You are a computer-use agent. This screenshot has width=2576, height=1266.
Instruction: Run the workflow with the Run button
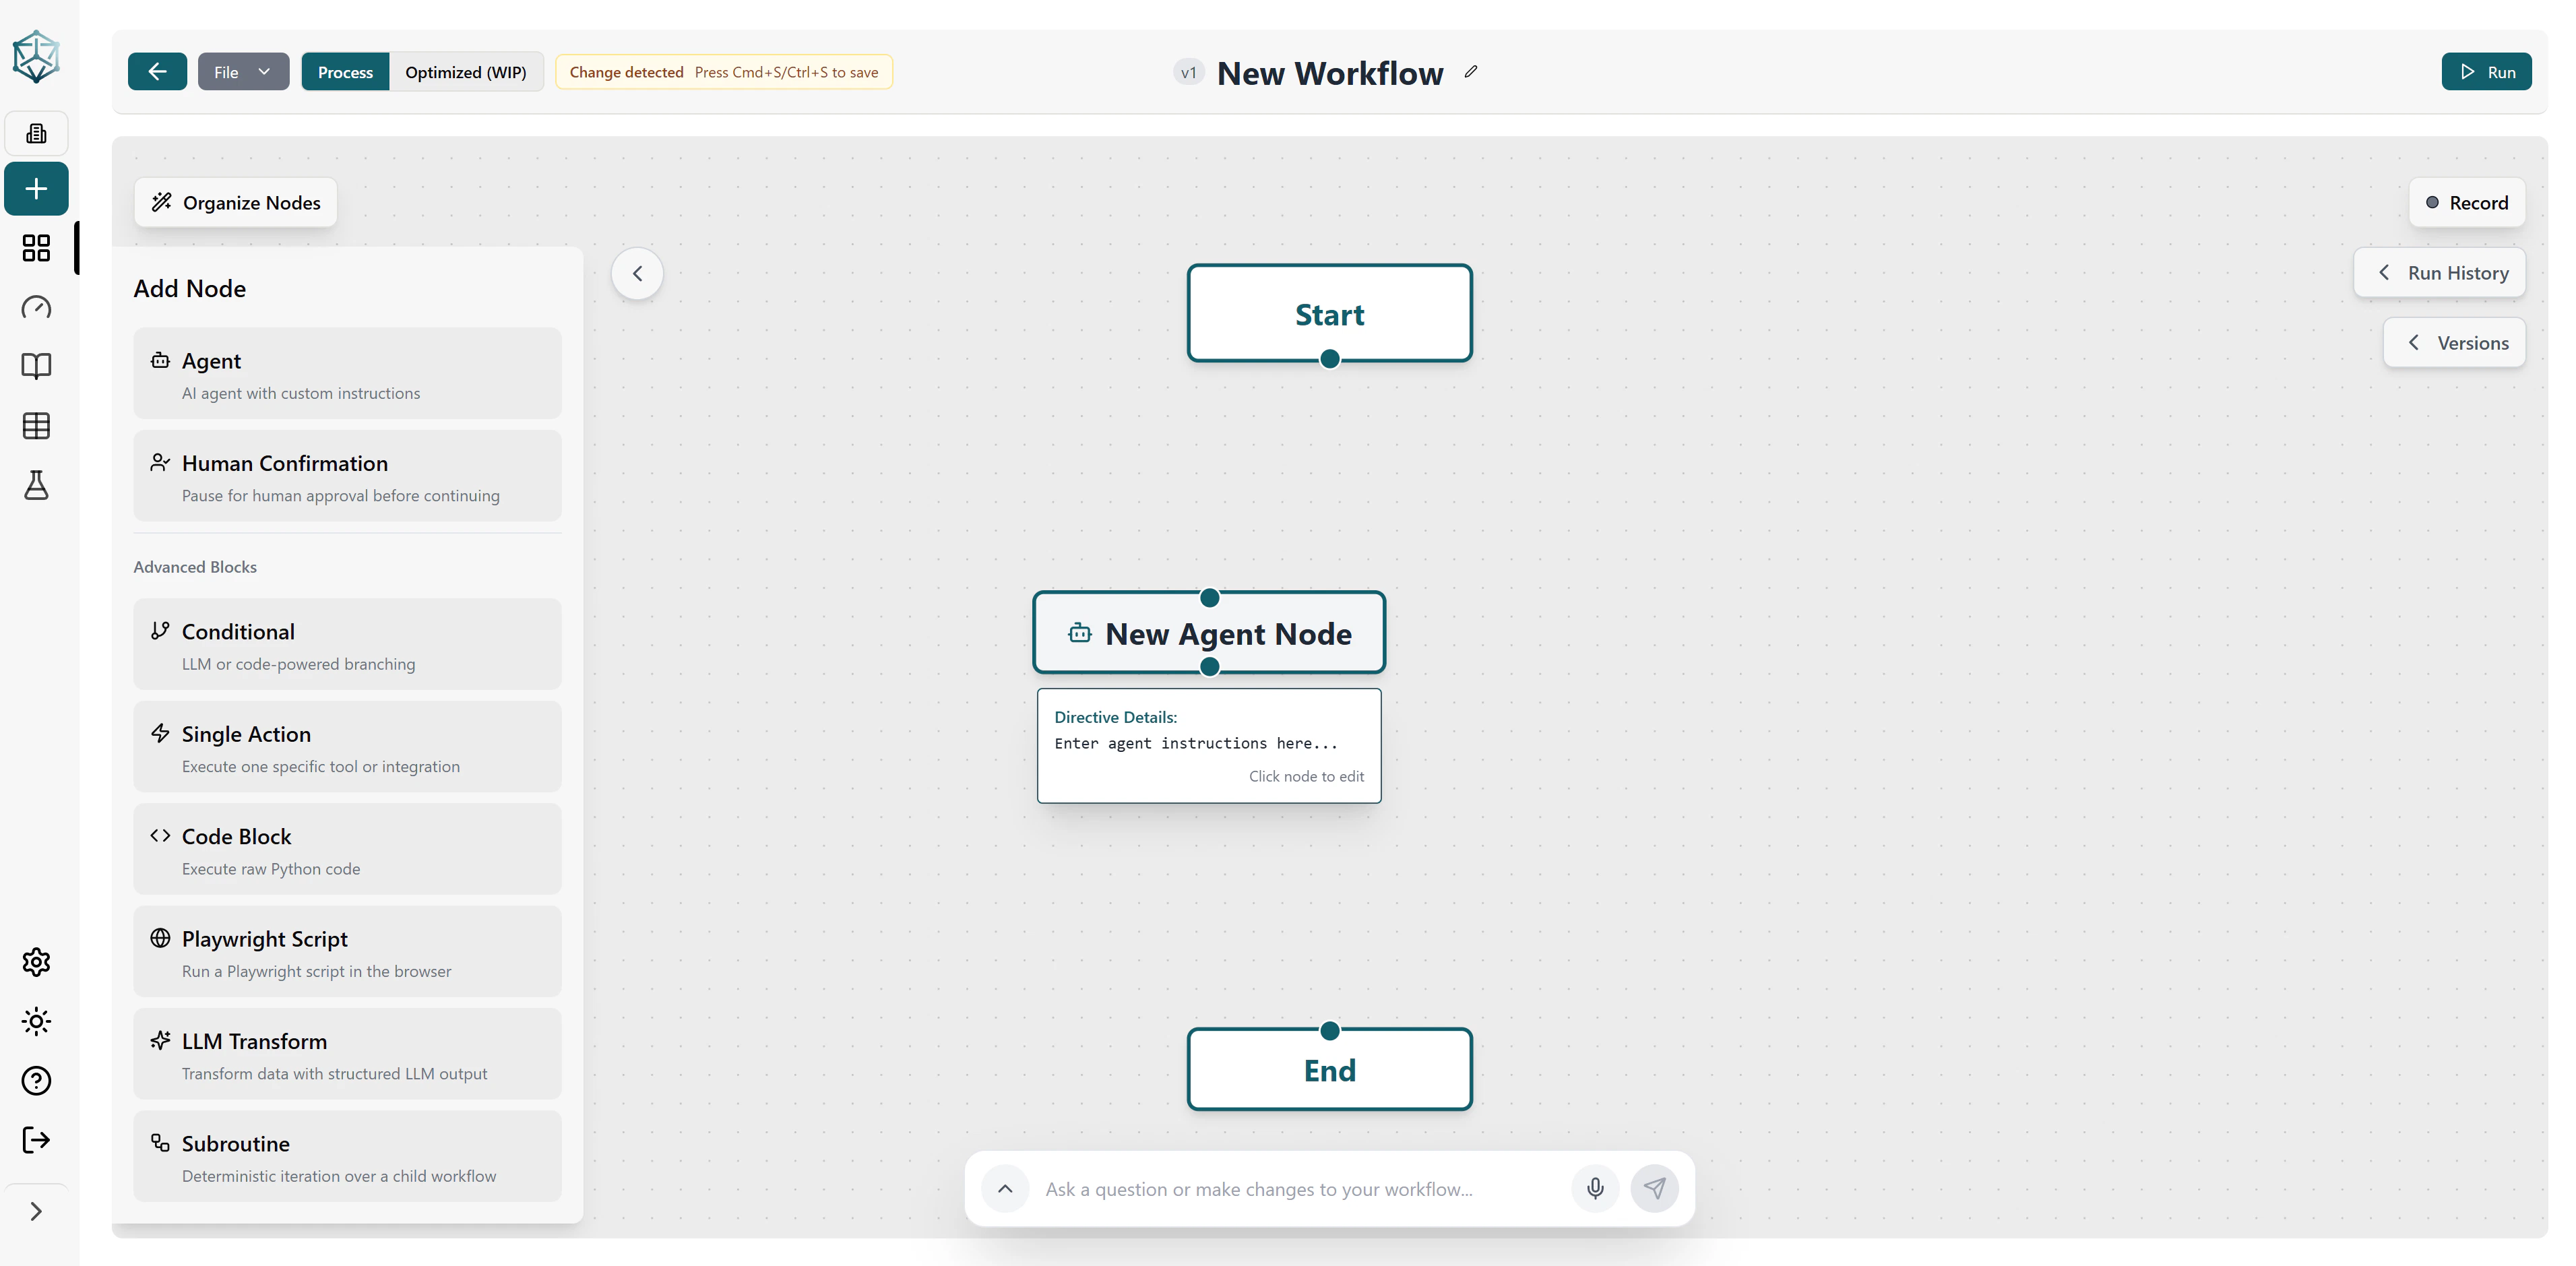coord(2487,71)
